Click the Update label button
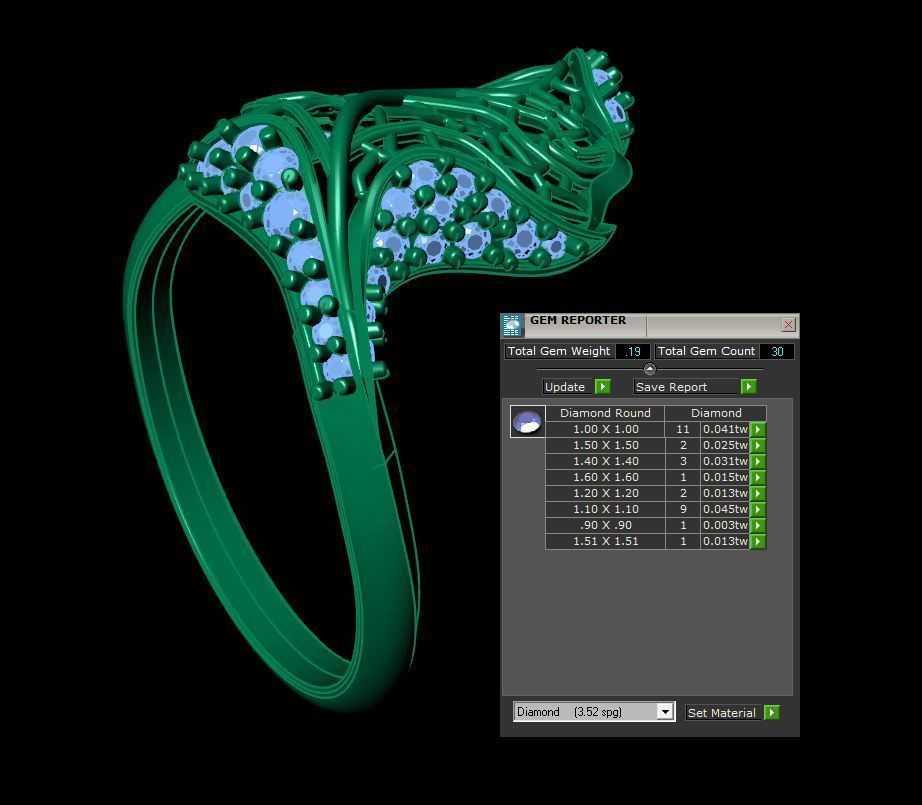Image resolution: width=922 pixels, height=805 pixels. click(565, 387)
